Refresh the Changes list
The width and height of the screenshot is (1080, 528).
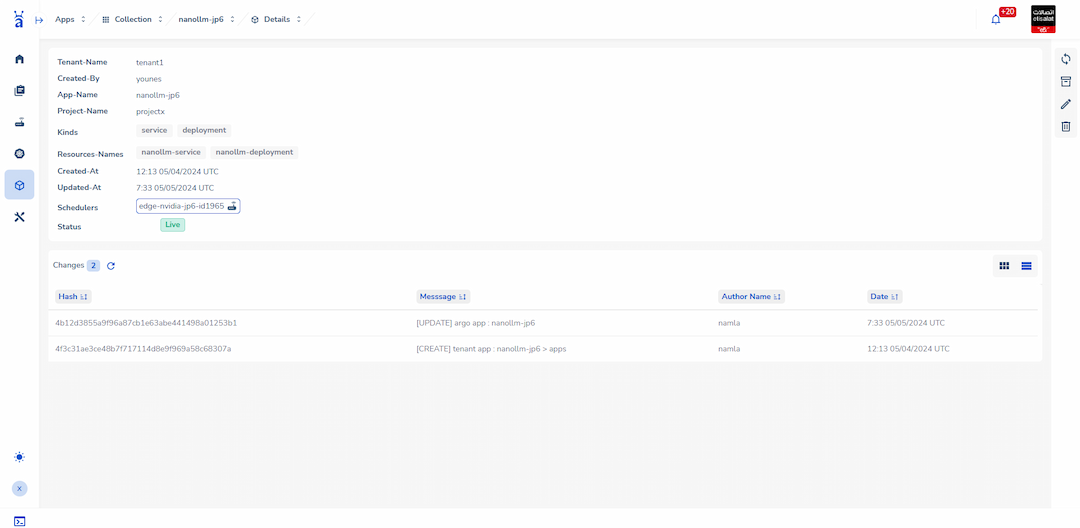tap(111, 266)
